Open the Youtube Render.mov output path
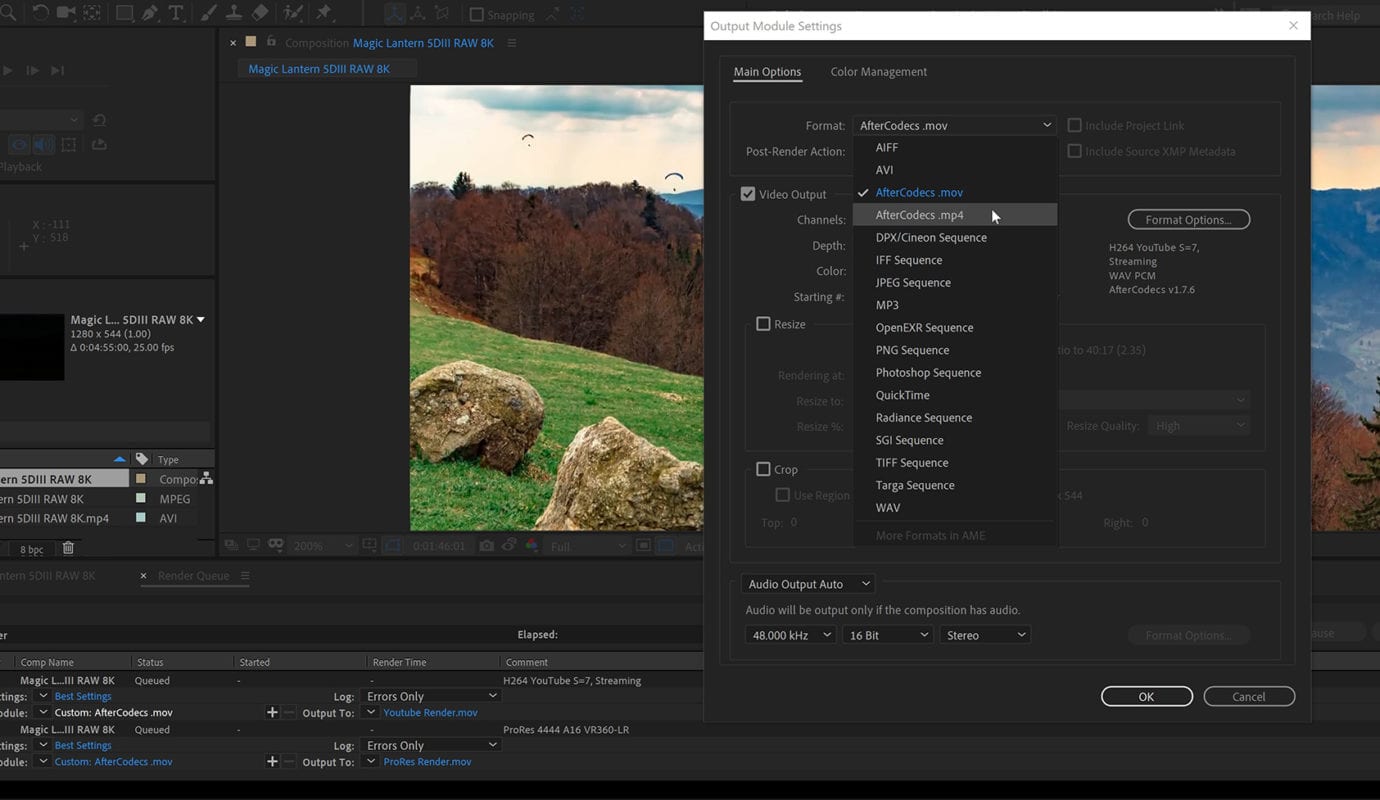Image resolution: width=1380 pixels, height=800 pixels. coord(430,713)
